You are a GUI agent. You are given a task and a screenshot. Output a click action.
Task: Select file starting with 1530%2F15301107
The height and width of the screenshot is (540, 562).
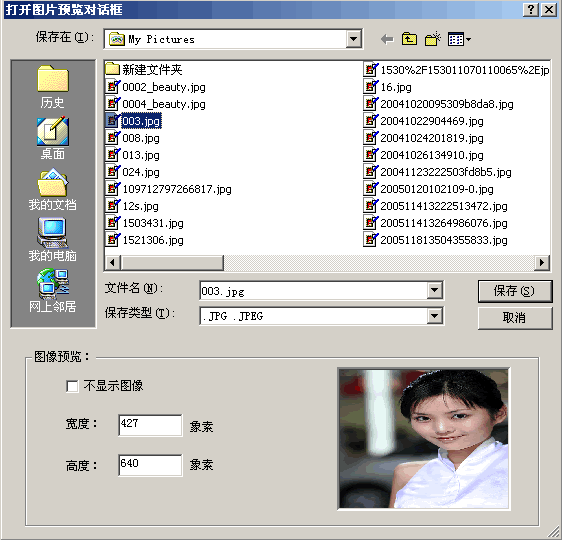[465, 70]
